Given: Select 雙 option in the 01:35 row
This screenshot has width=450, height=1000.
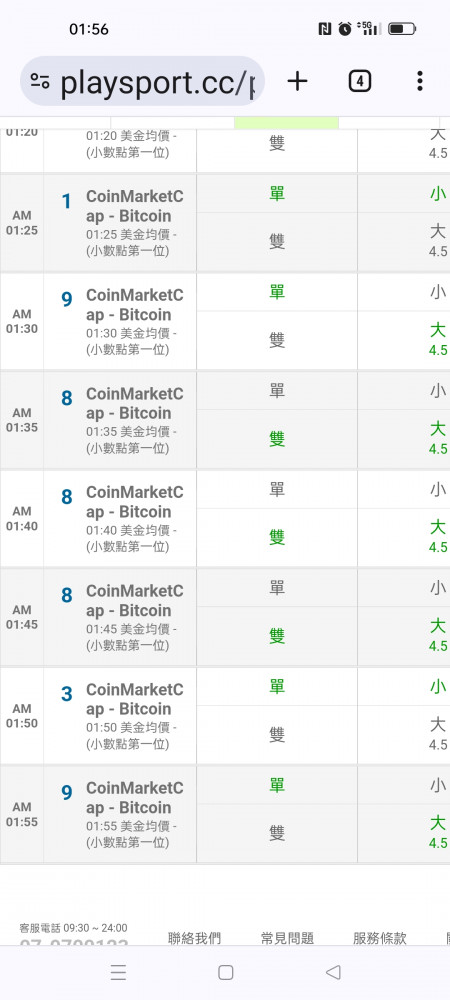Looking at the screenshot, I should click(277, 439).
